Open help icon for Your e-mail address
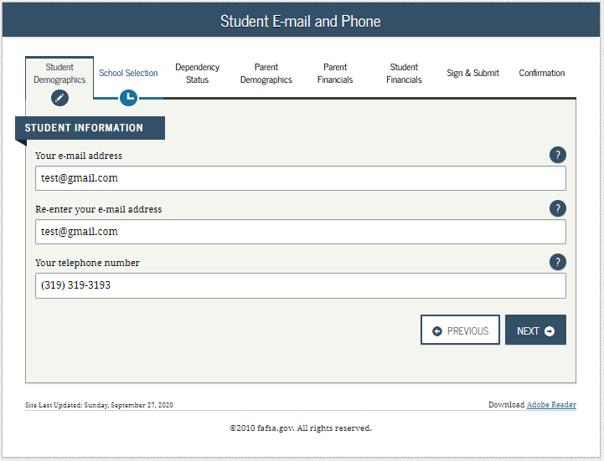 pos(557,155)
